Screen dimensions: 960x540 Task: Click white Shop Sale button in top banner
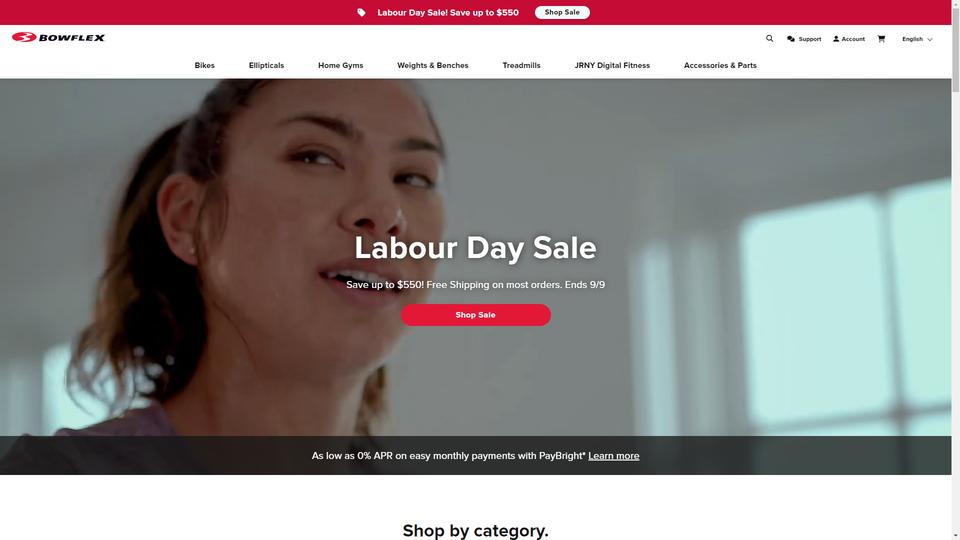pyautogui.click(x=562, y=12)
